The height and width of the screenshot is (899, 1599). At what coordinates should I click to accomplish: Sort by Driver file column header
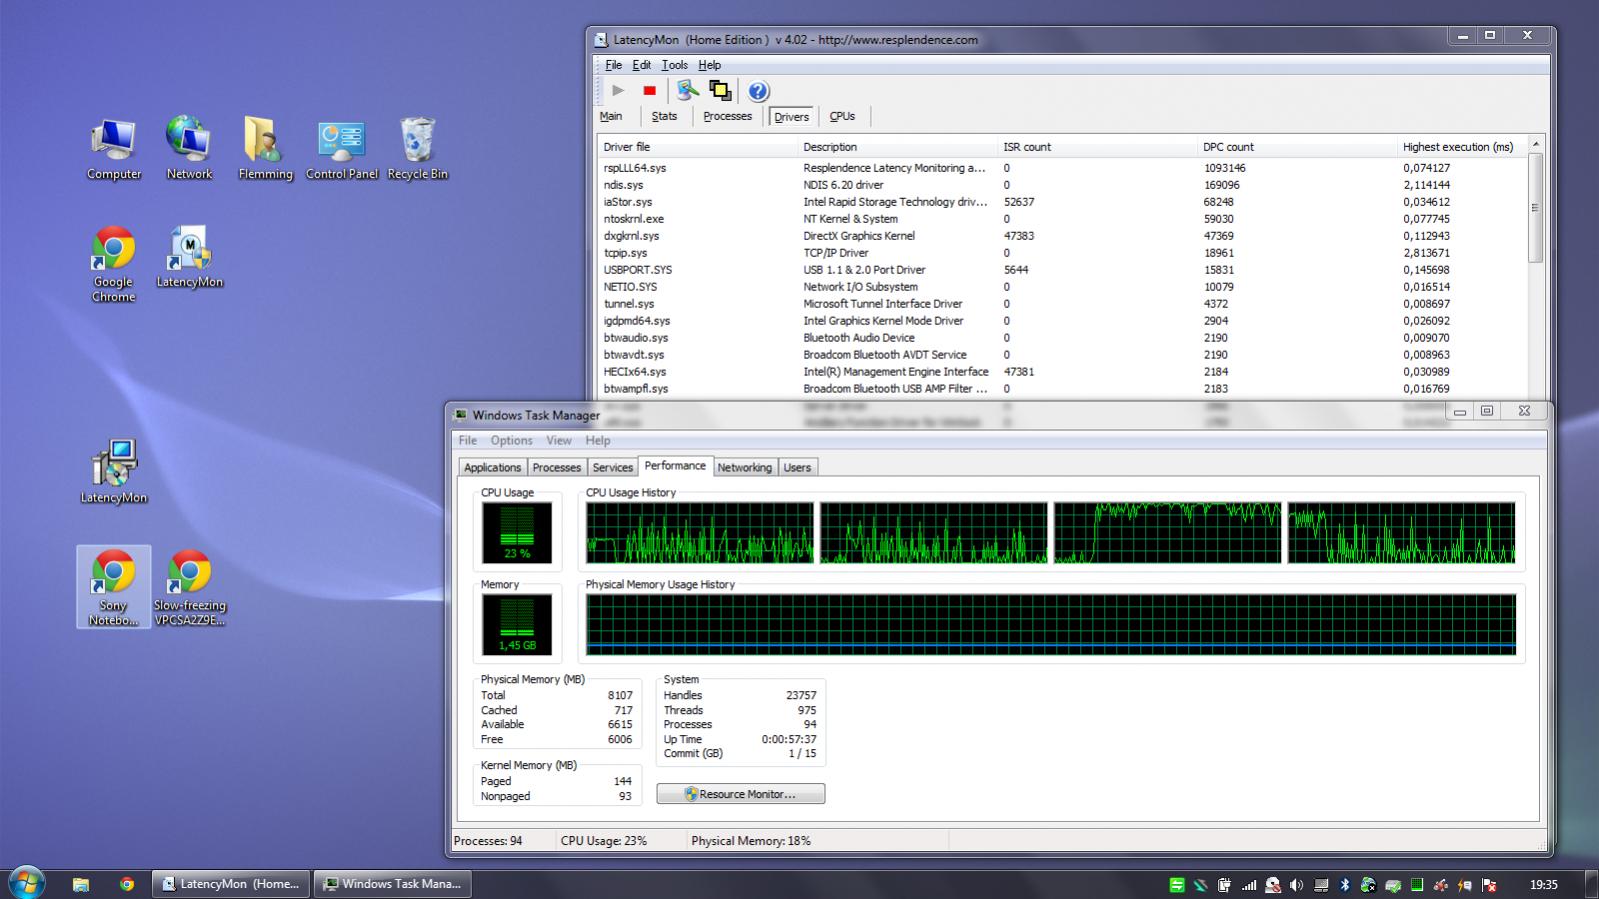pyautogui.click(x=698, y=146)
